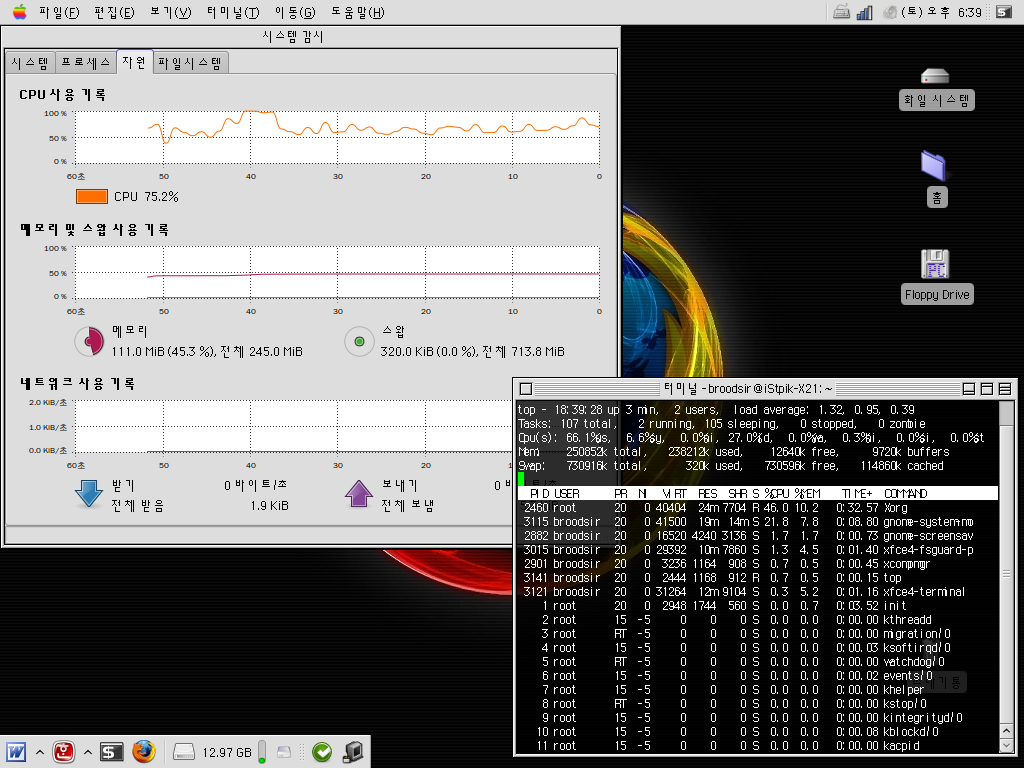Switch to the 프로세스 tab
Viewport: 1024px width, 768px height.
(x=85, y=62)
